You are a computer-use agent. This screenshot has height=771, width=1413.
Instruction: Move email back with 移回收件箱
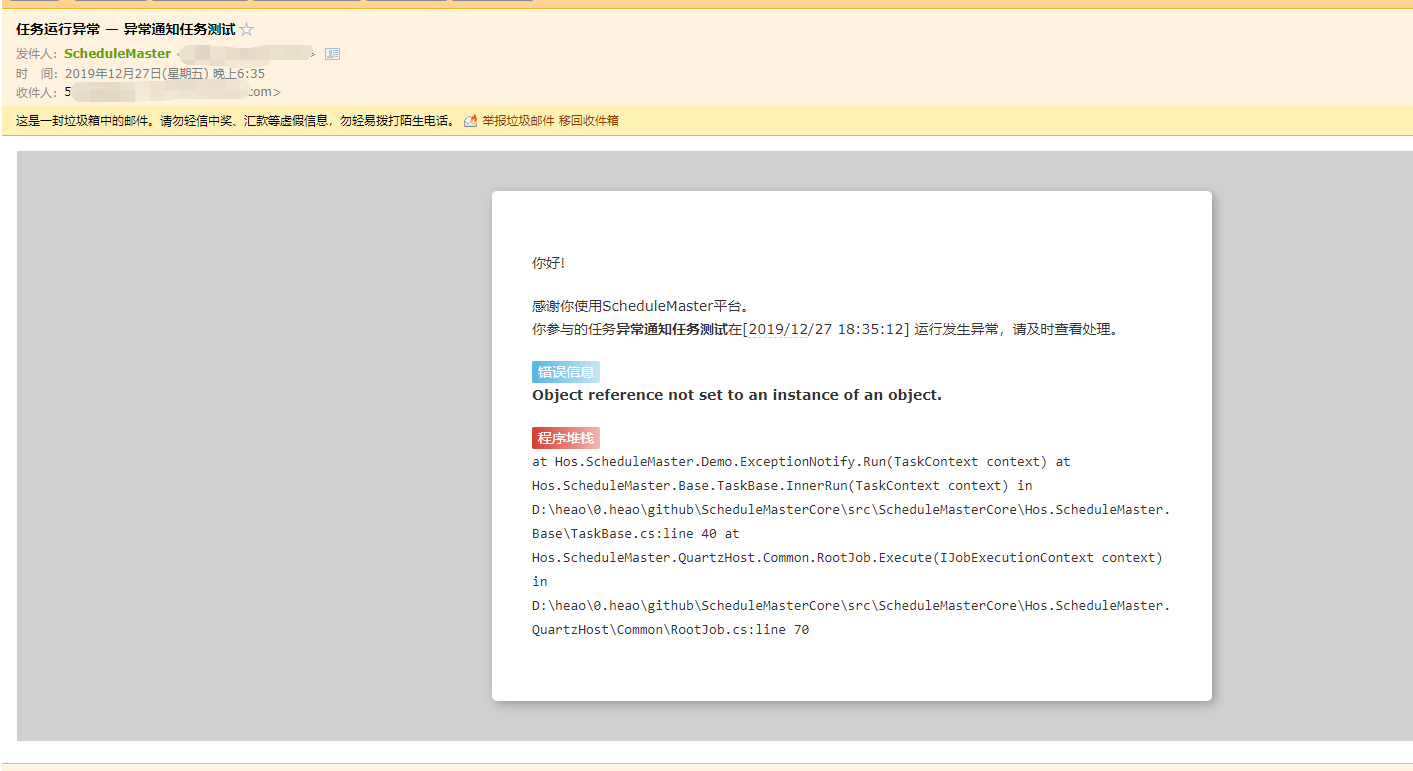[x=588, y=121]
